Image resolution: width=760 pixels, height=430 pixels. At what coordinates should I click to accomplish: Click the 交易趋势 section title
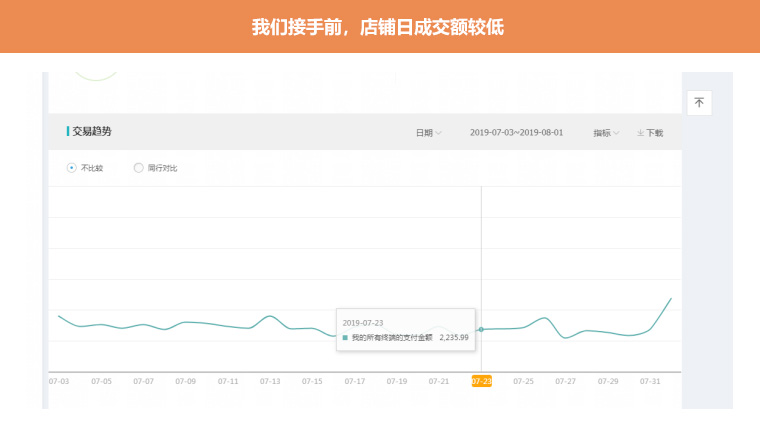(91, 131)
